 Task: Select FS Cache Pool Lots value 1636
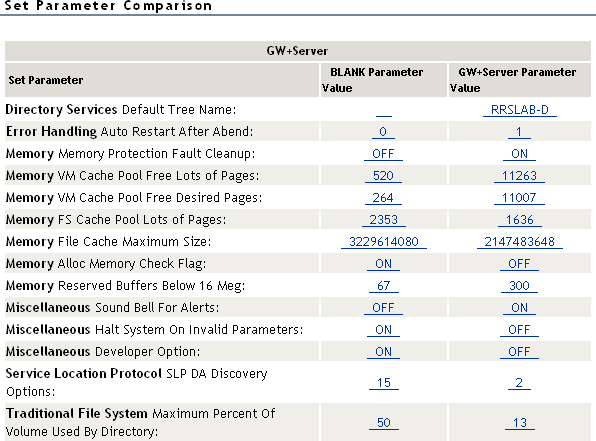tap(520, 220)
